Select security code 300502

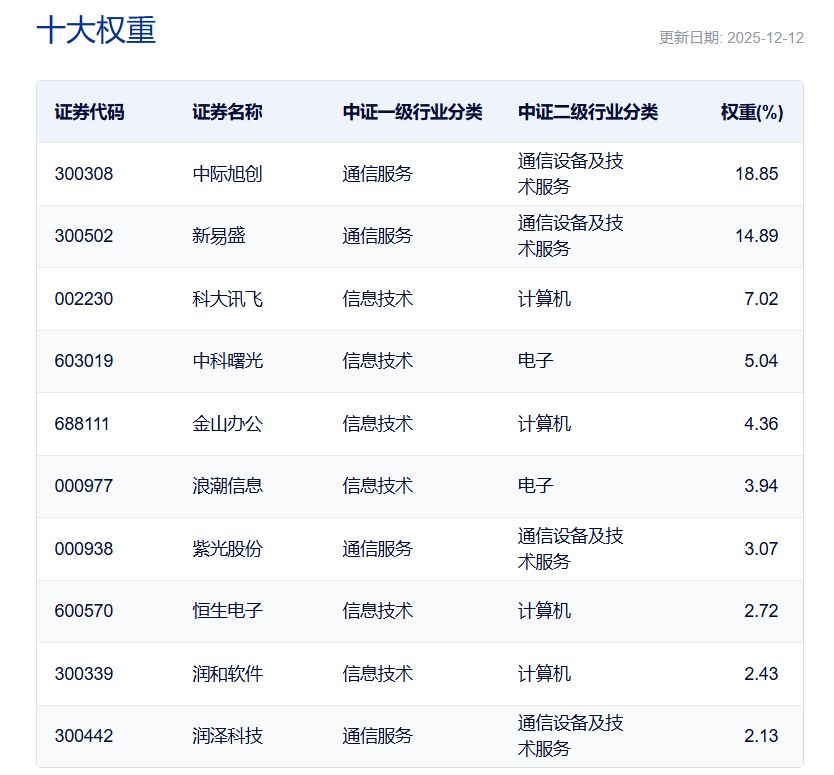coord(84,236)
